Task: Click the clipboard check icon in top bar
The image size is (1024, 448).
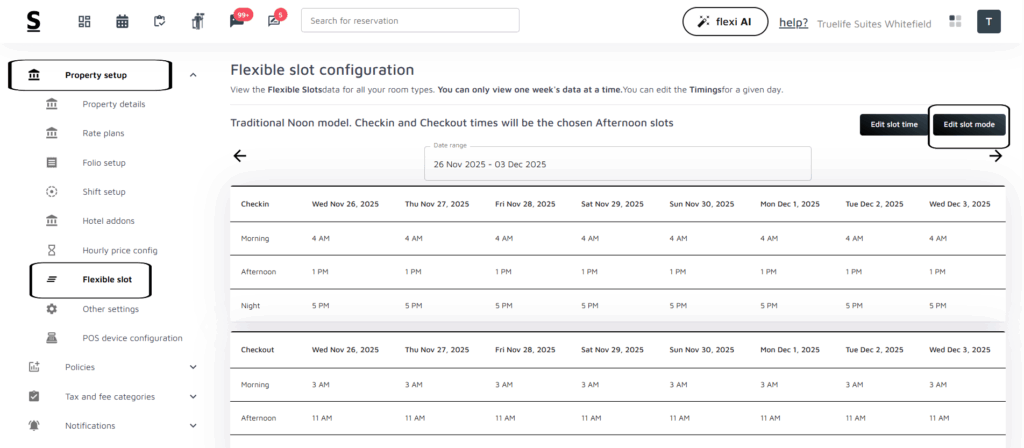Action: tap(160, 21)
